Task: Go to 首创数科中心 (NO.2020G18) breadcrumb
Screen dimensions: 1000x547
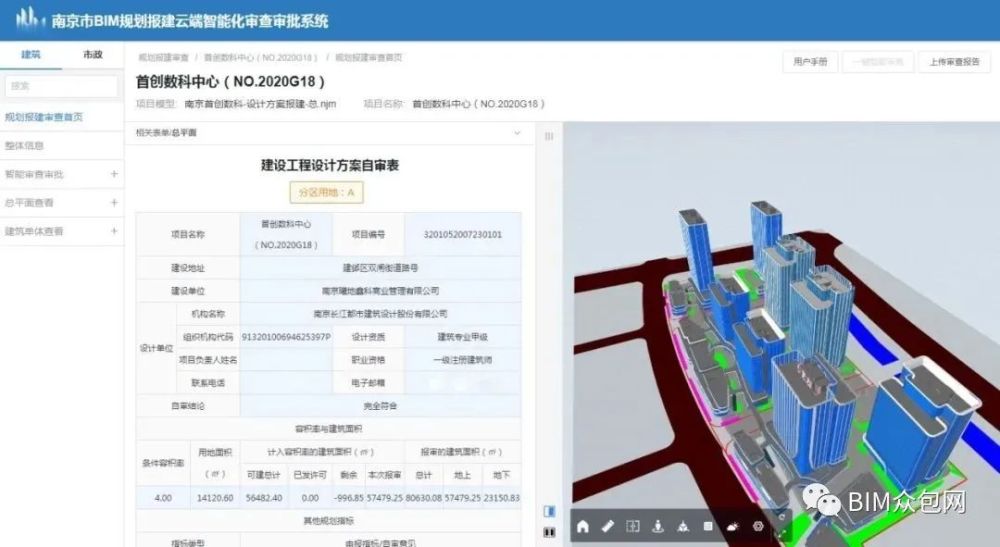Action: [x=260, y=57]
